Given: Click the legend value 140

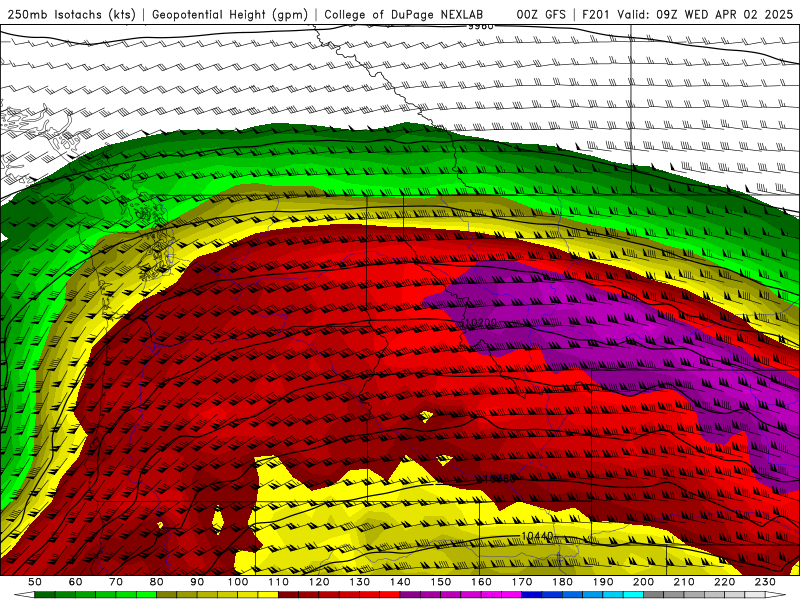Looking at the screenshot, I should pos(400,582).
